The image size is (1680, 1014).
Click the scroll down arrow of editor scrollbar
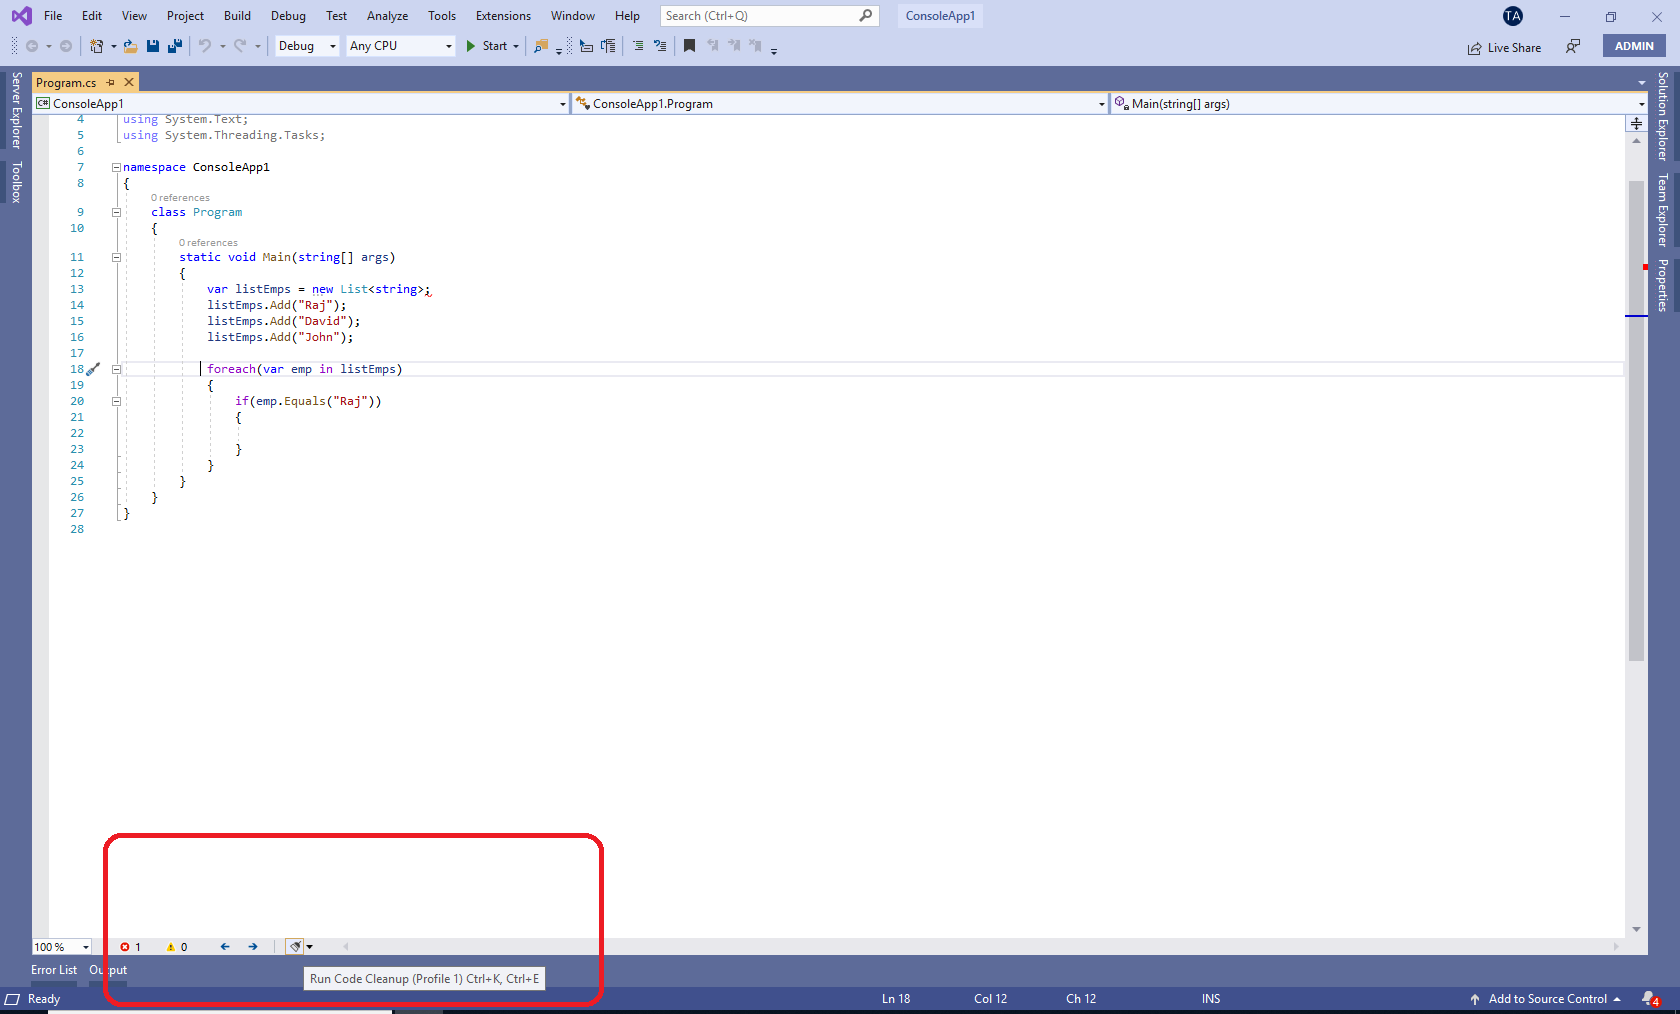(x=1636, y=929)
